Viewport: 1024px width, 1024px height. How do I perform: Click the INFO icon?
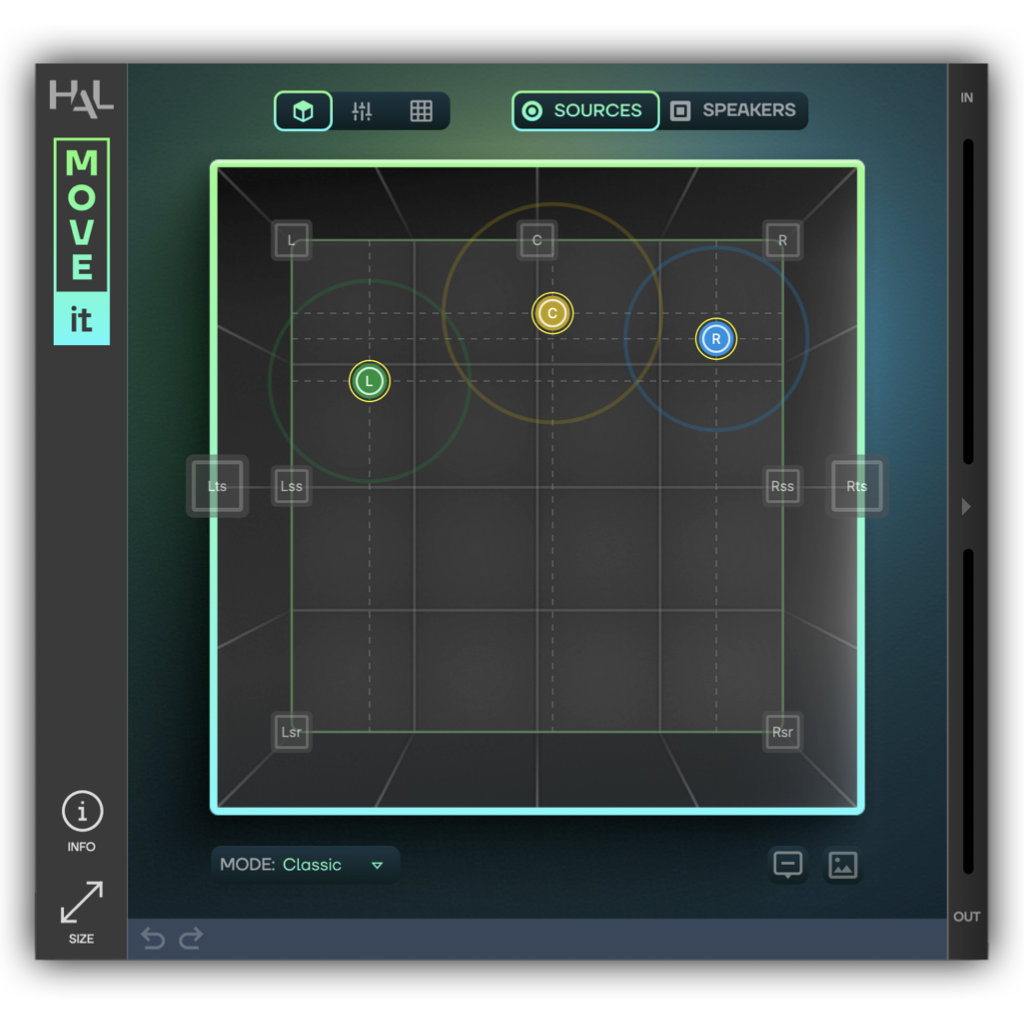point(82,811)
